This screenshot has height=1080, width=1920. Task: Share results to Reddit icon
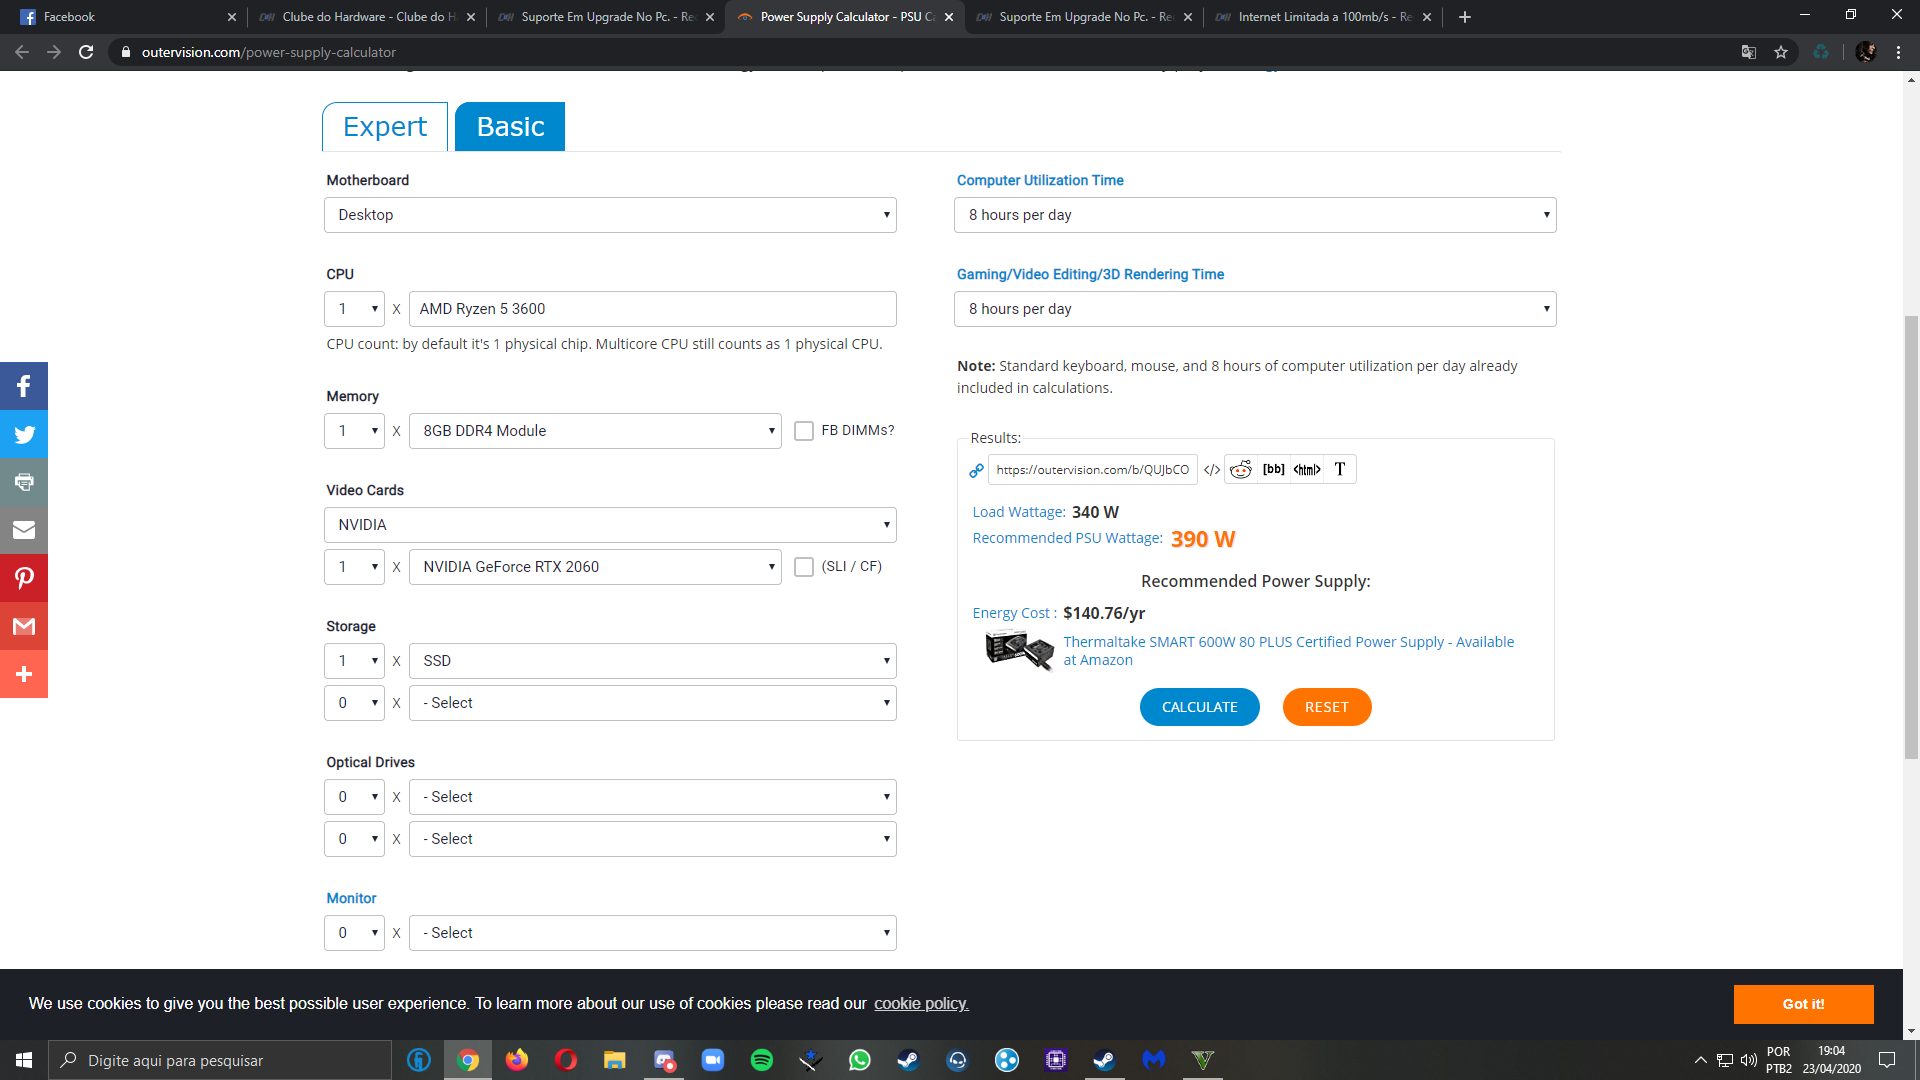[x=1241, y=470]
